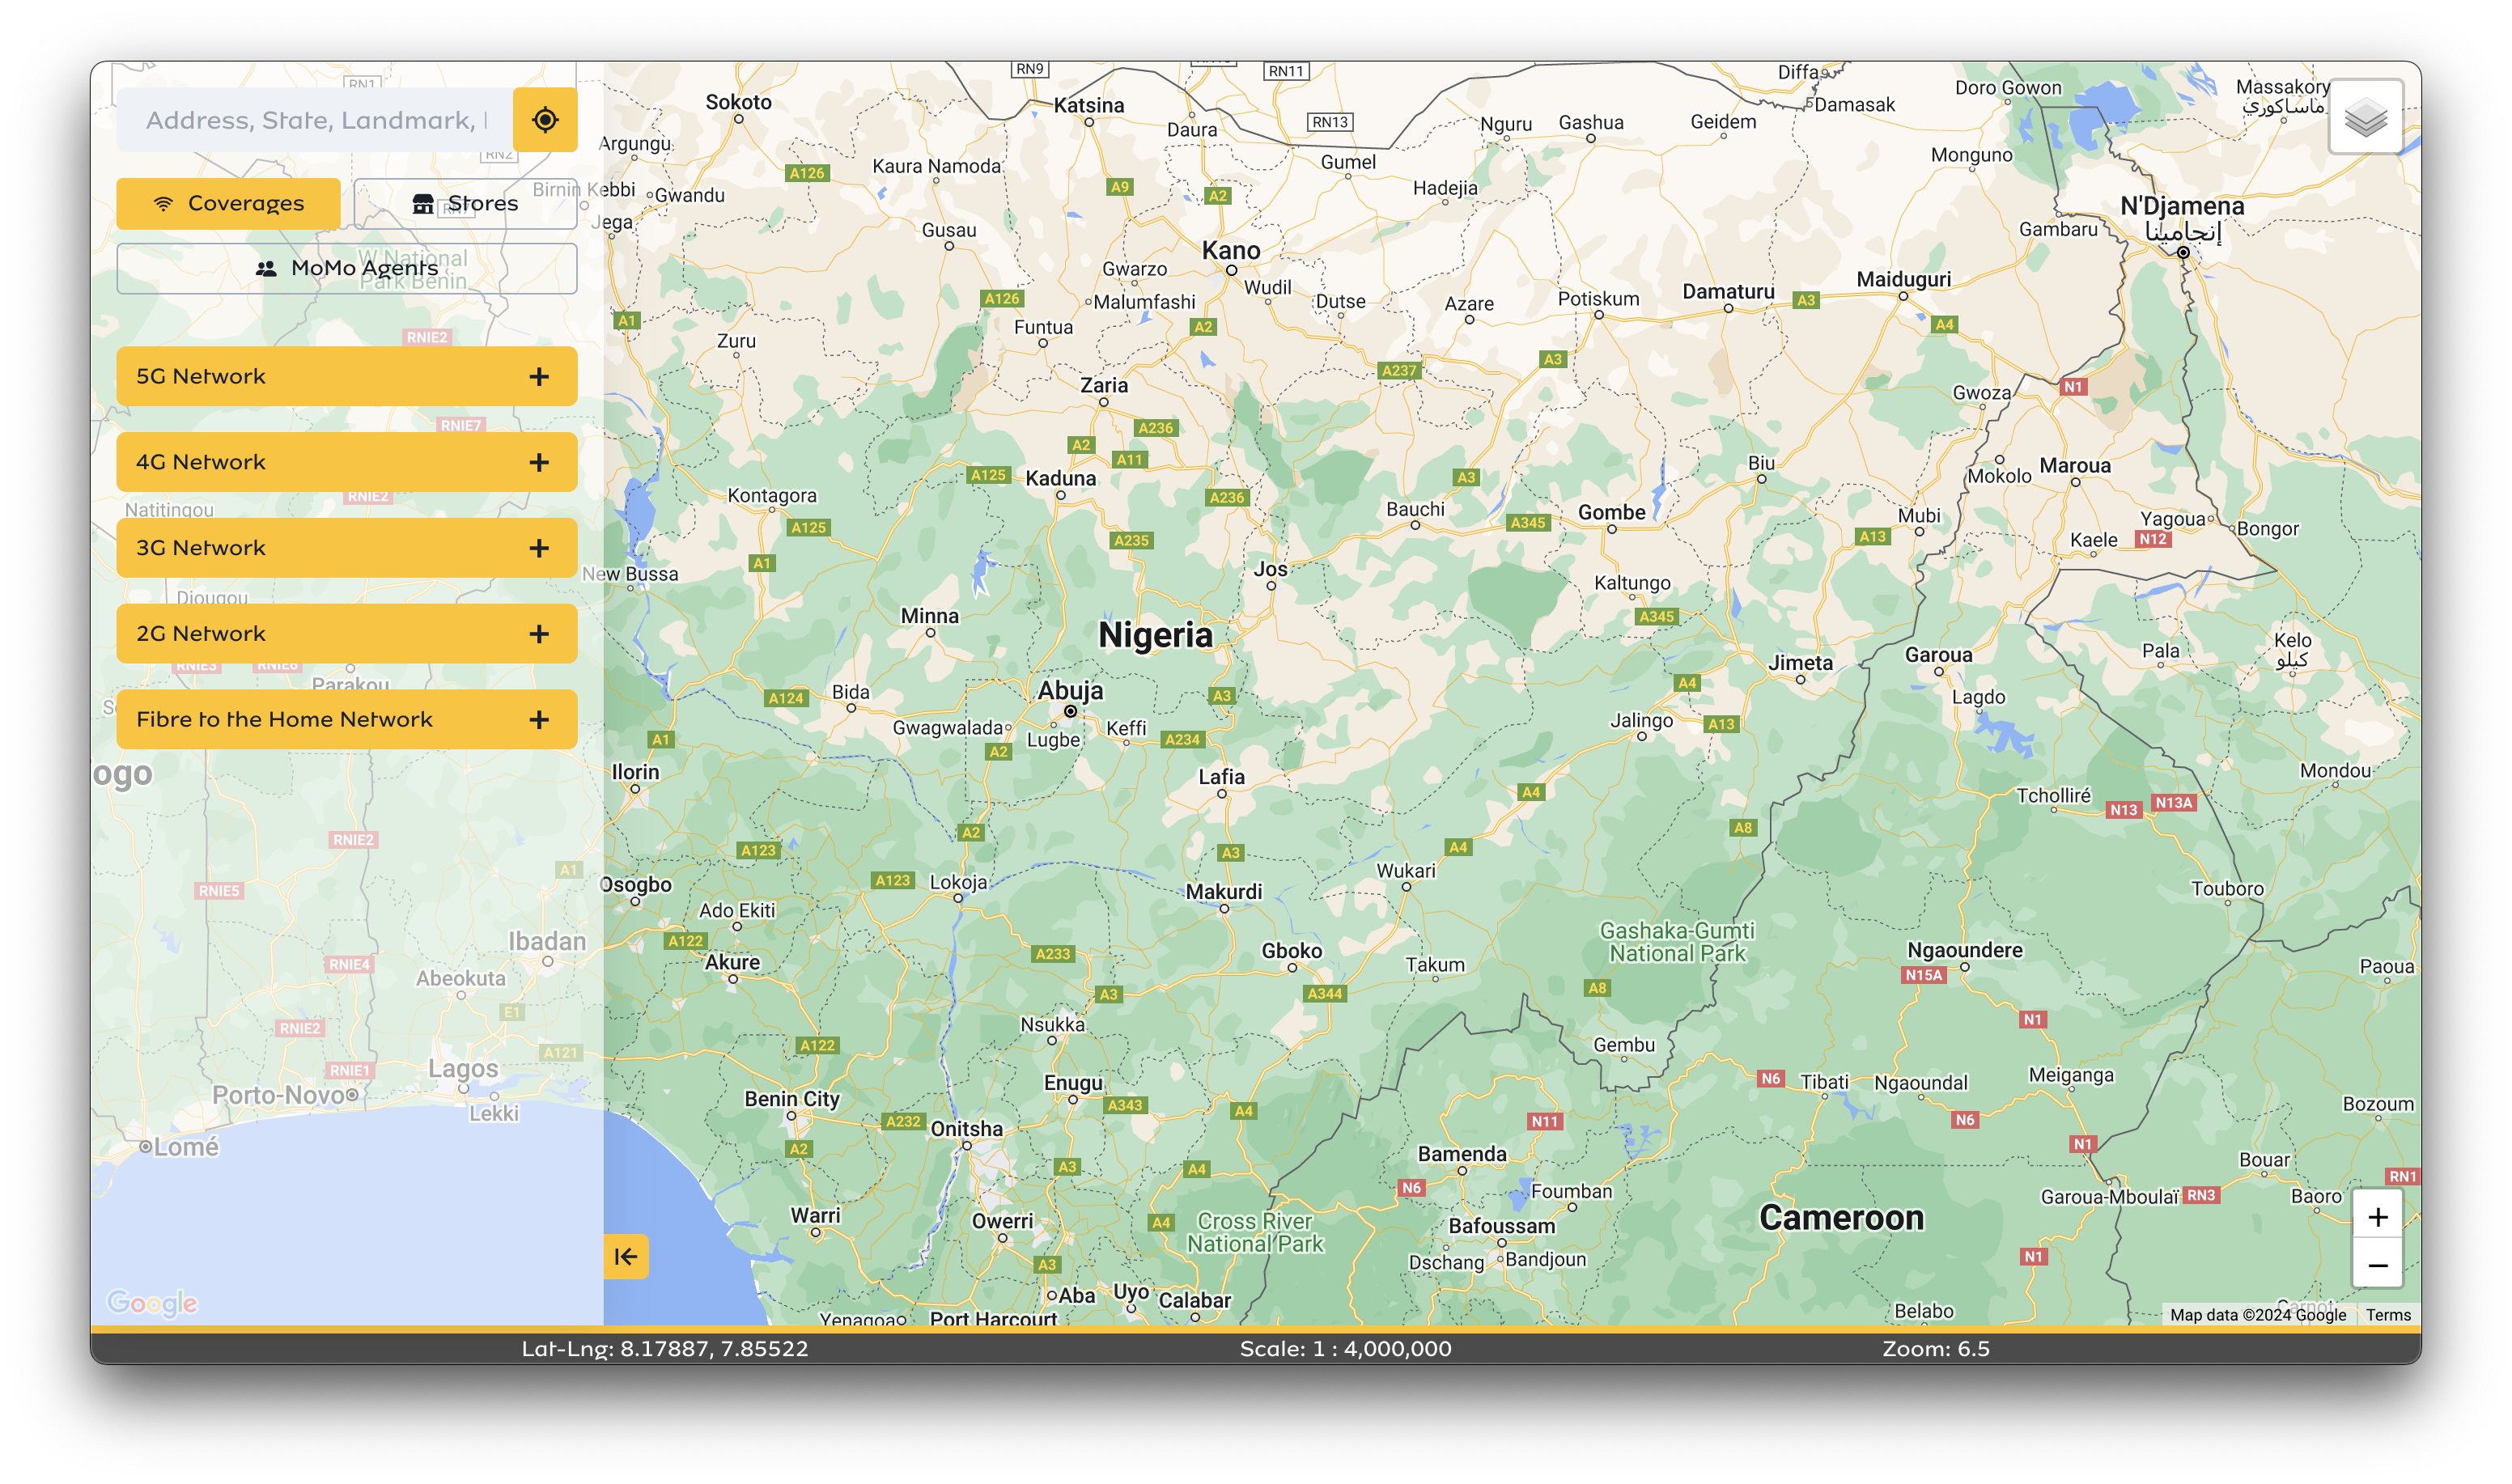2512x1484 pixels.
Task: Click the Bamenda city label
Action: pos(1461,1154)
